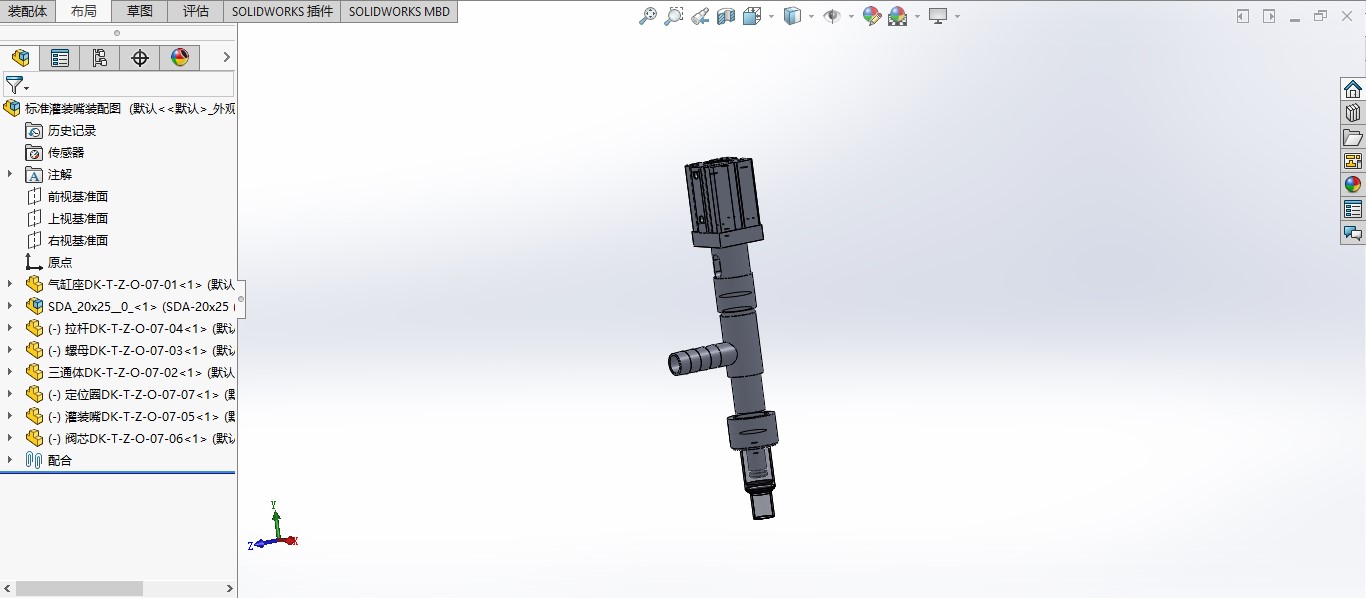Open the 装配体 ribbon tab
Image resolution: width=1366 pixels, height=598 pixels.
point(28,11)
